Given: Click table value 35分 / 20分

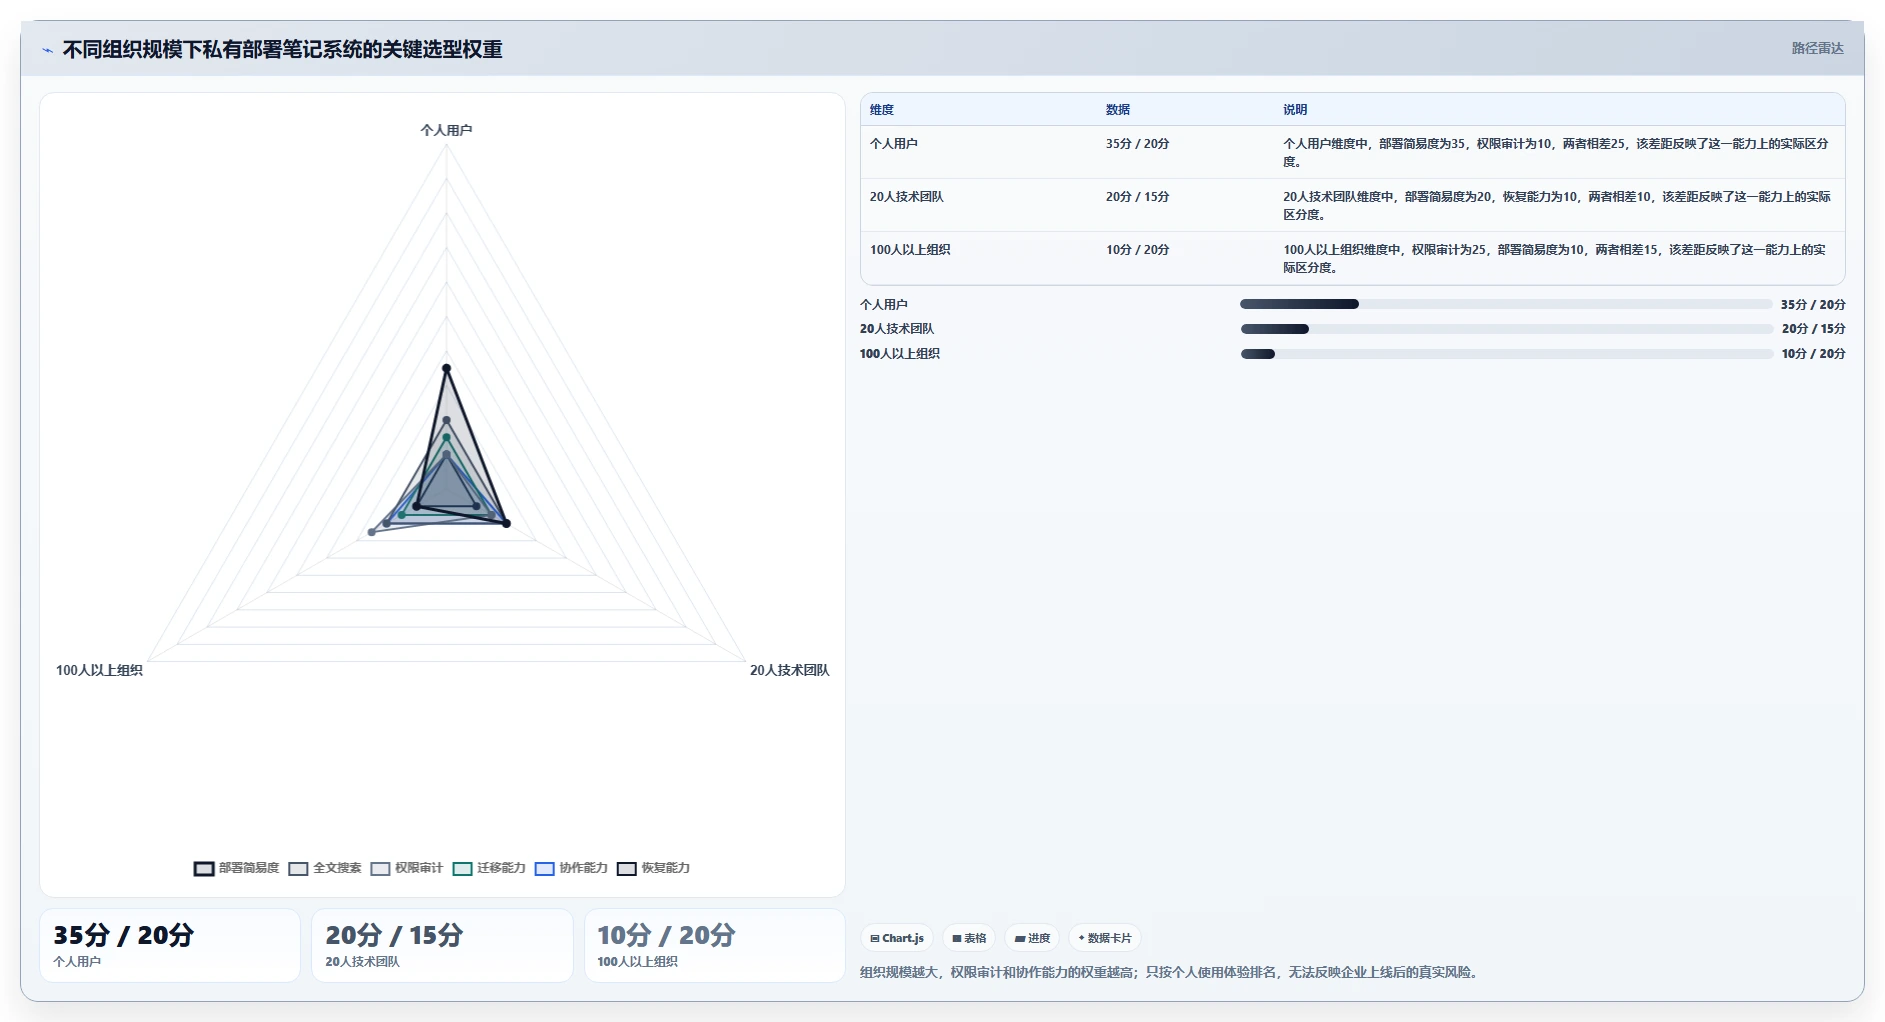Looking at the screenshot, I should 1137,144.
